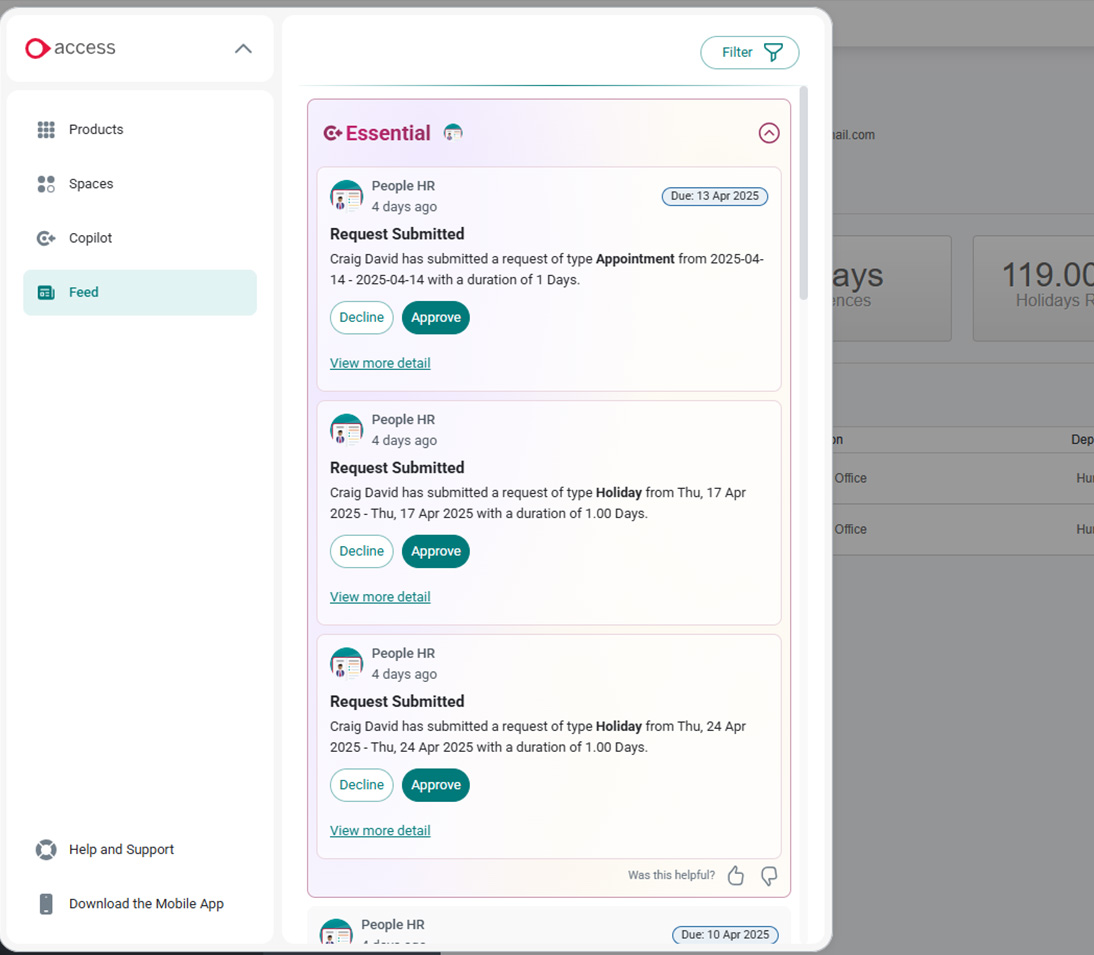1094x955 pixels.
Task: View more detail for 24 Apr Holiday
Action: pos(380,831)
